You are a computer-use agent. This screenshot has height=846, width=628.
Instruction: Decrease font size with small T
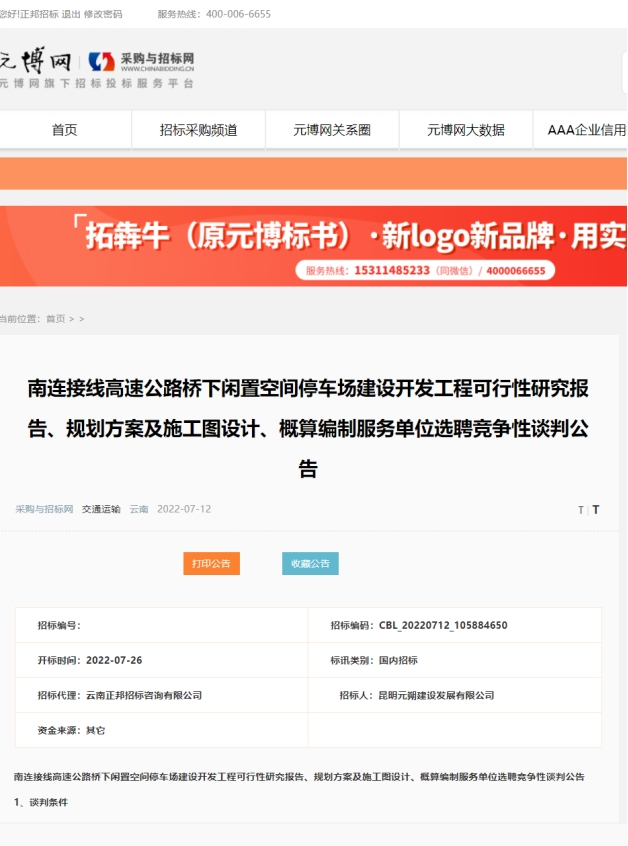(x=580, y=510)
